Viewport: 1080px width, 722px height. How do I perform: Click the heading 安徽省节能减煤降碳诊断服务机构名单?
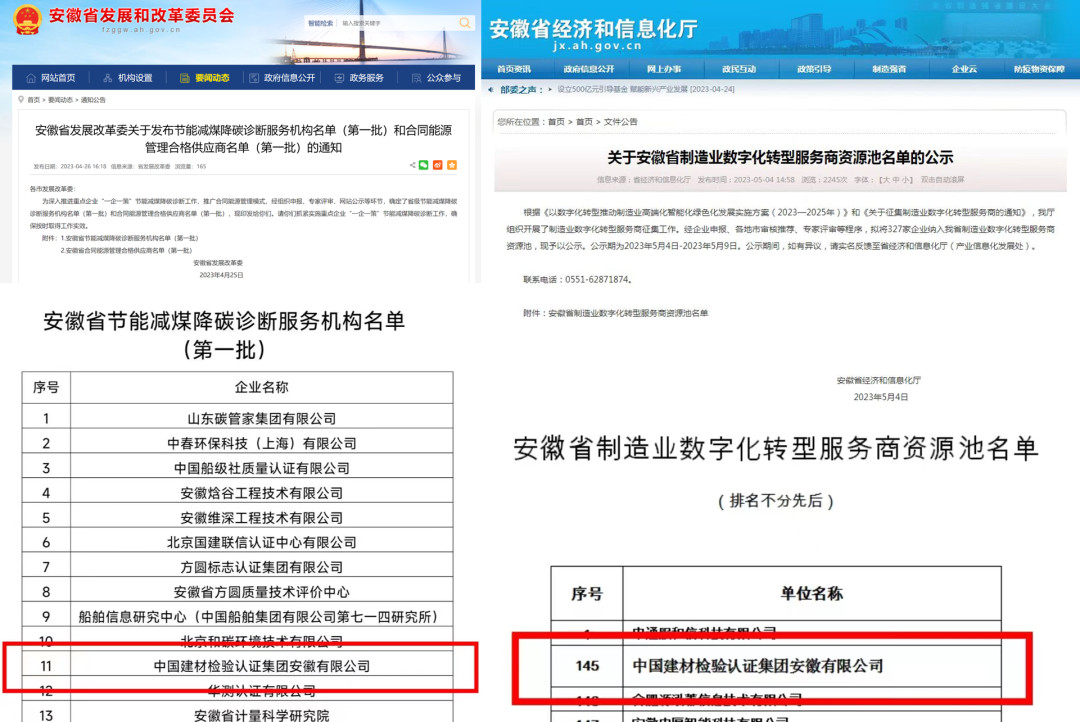[224, 321]
